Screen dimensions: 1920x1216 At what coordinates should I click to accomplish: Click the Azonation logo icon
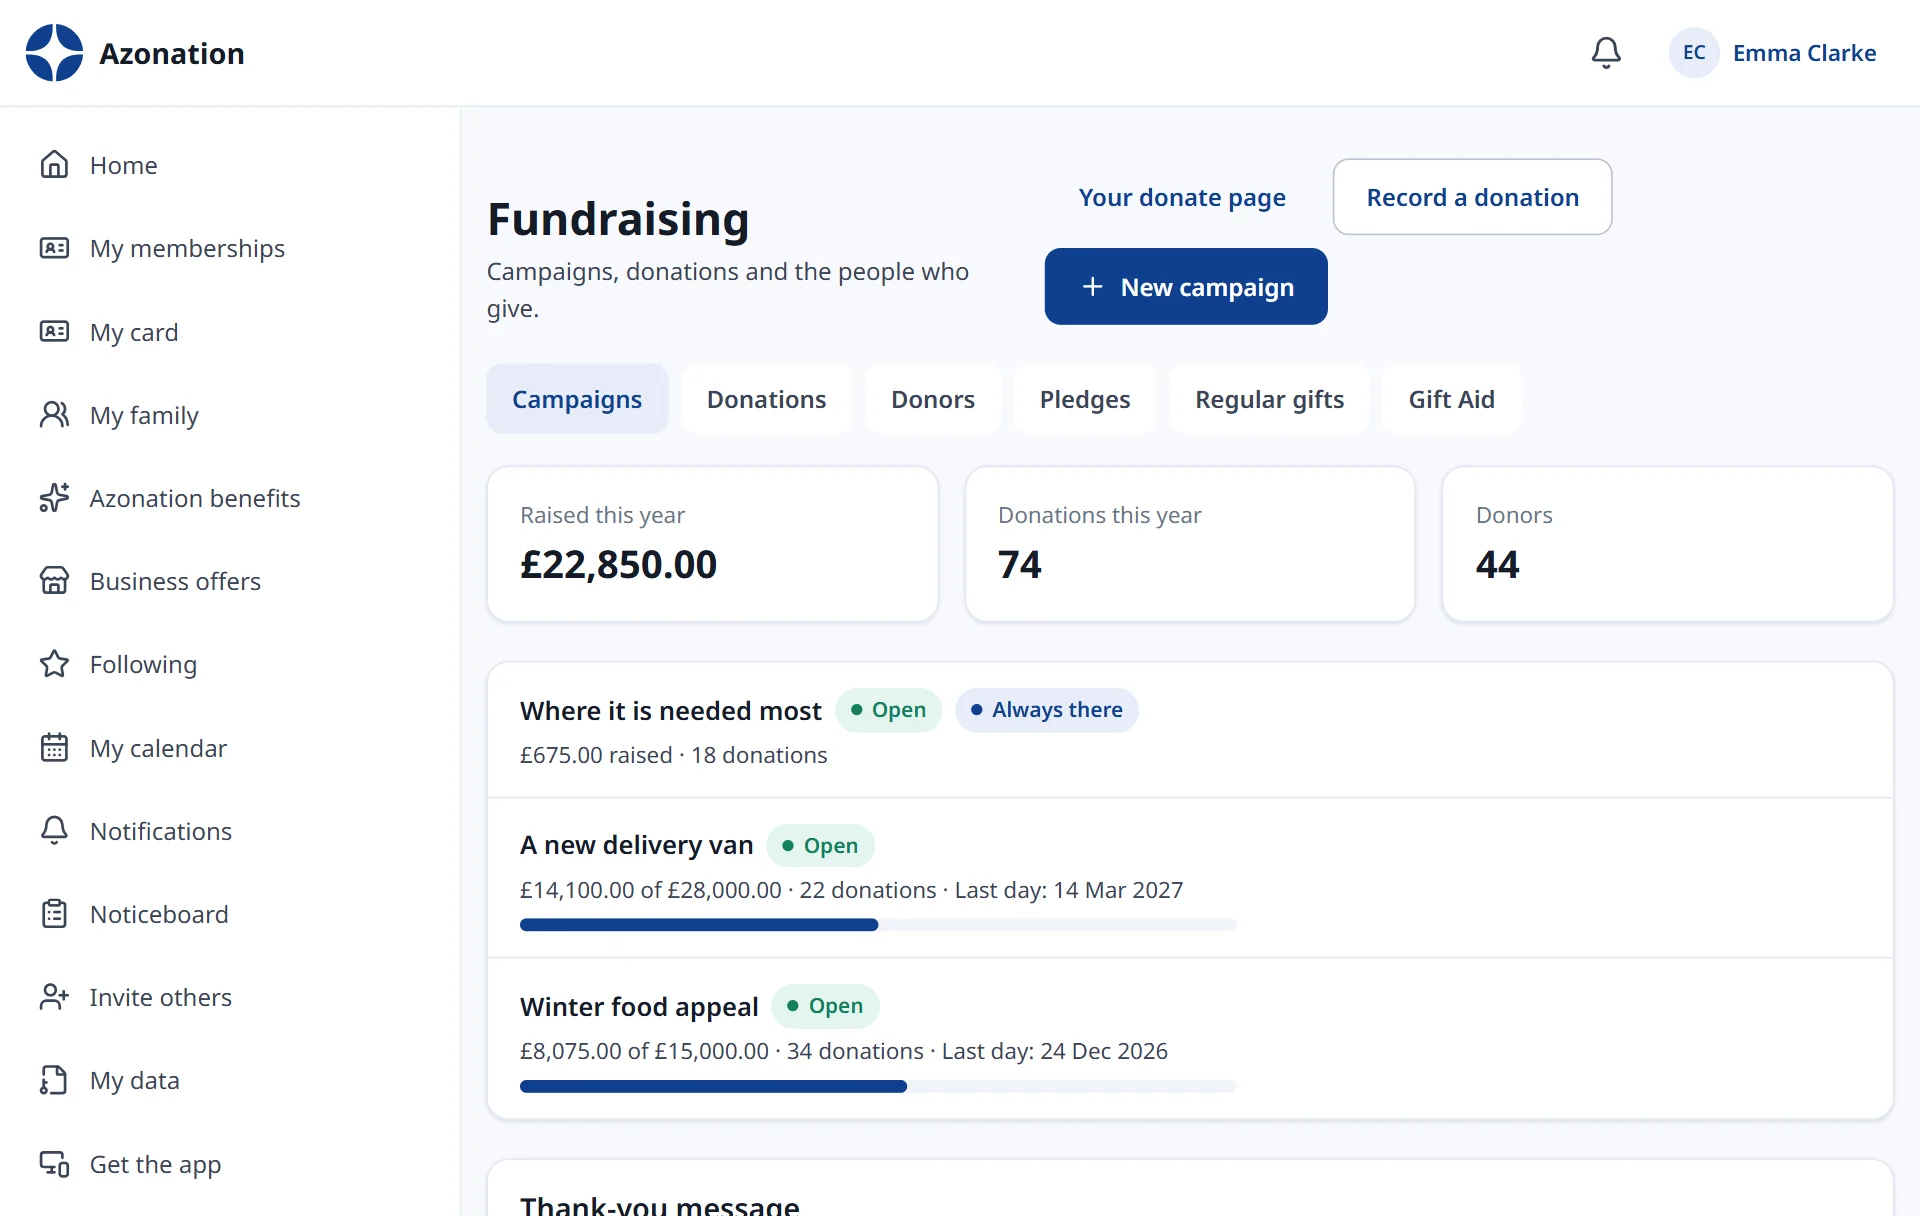pos(54,53)
